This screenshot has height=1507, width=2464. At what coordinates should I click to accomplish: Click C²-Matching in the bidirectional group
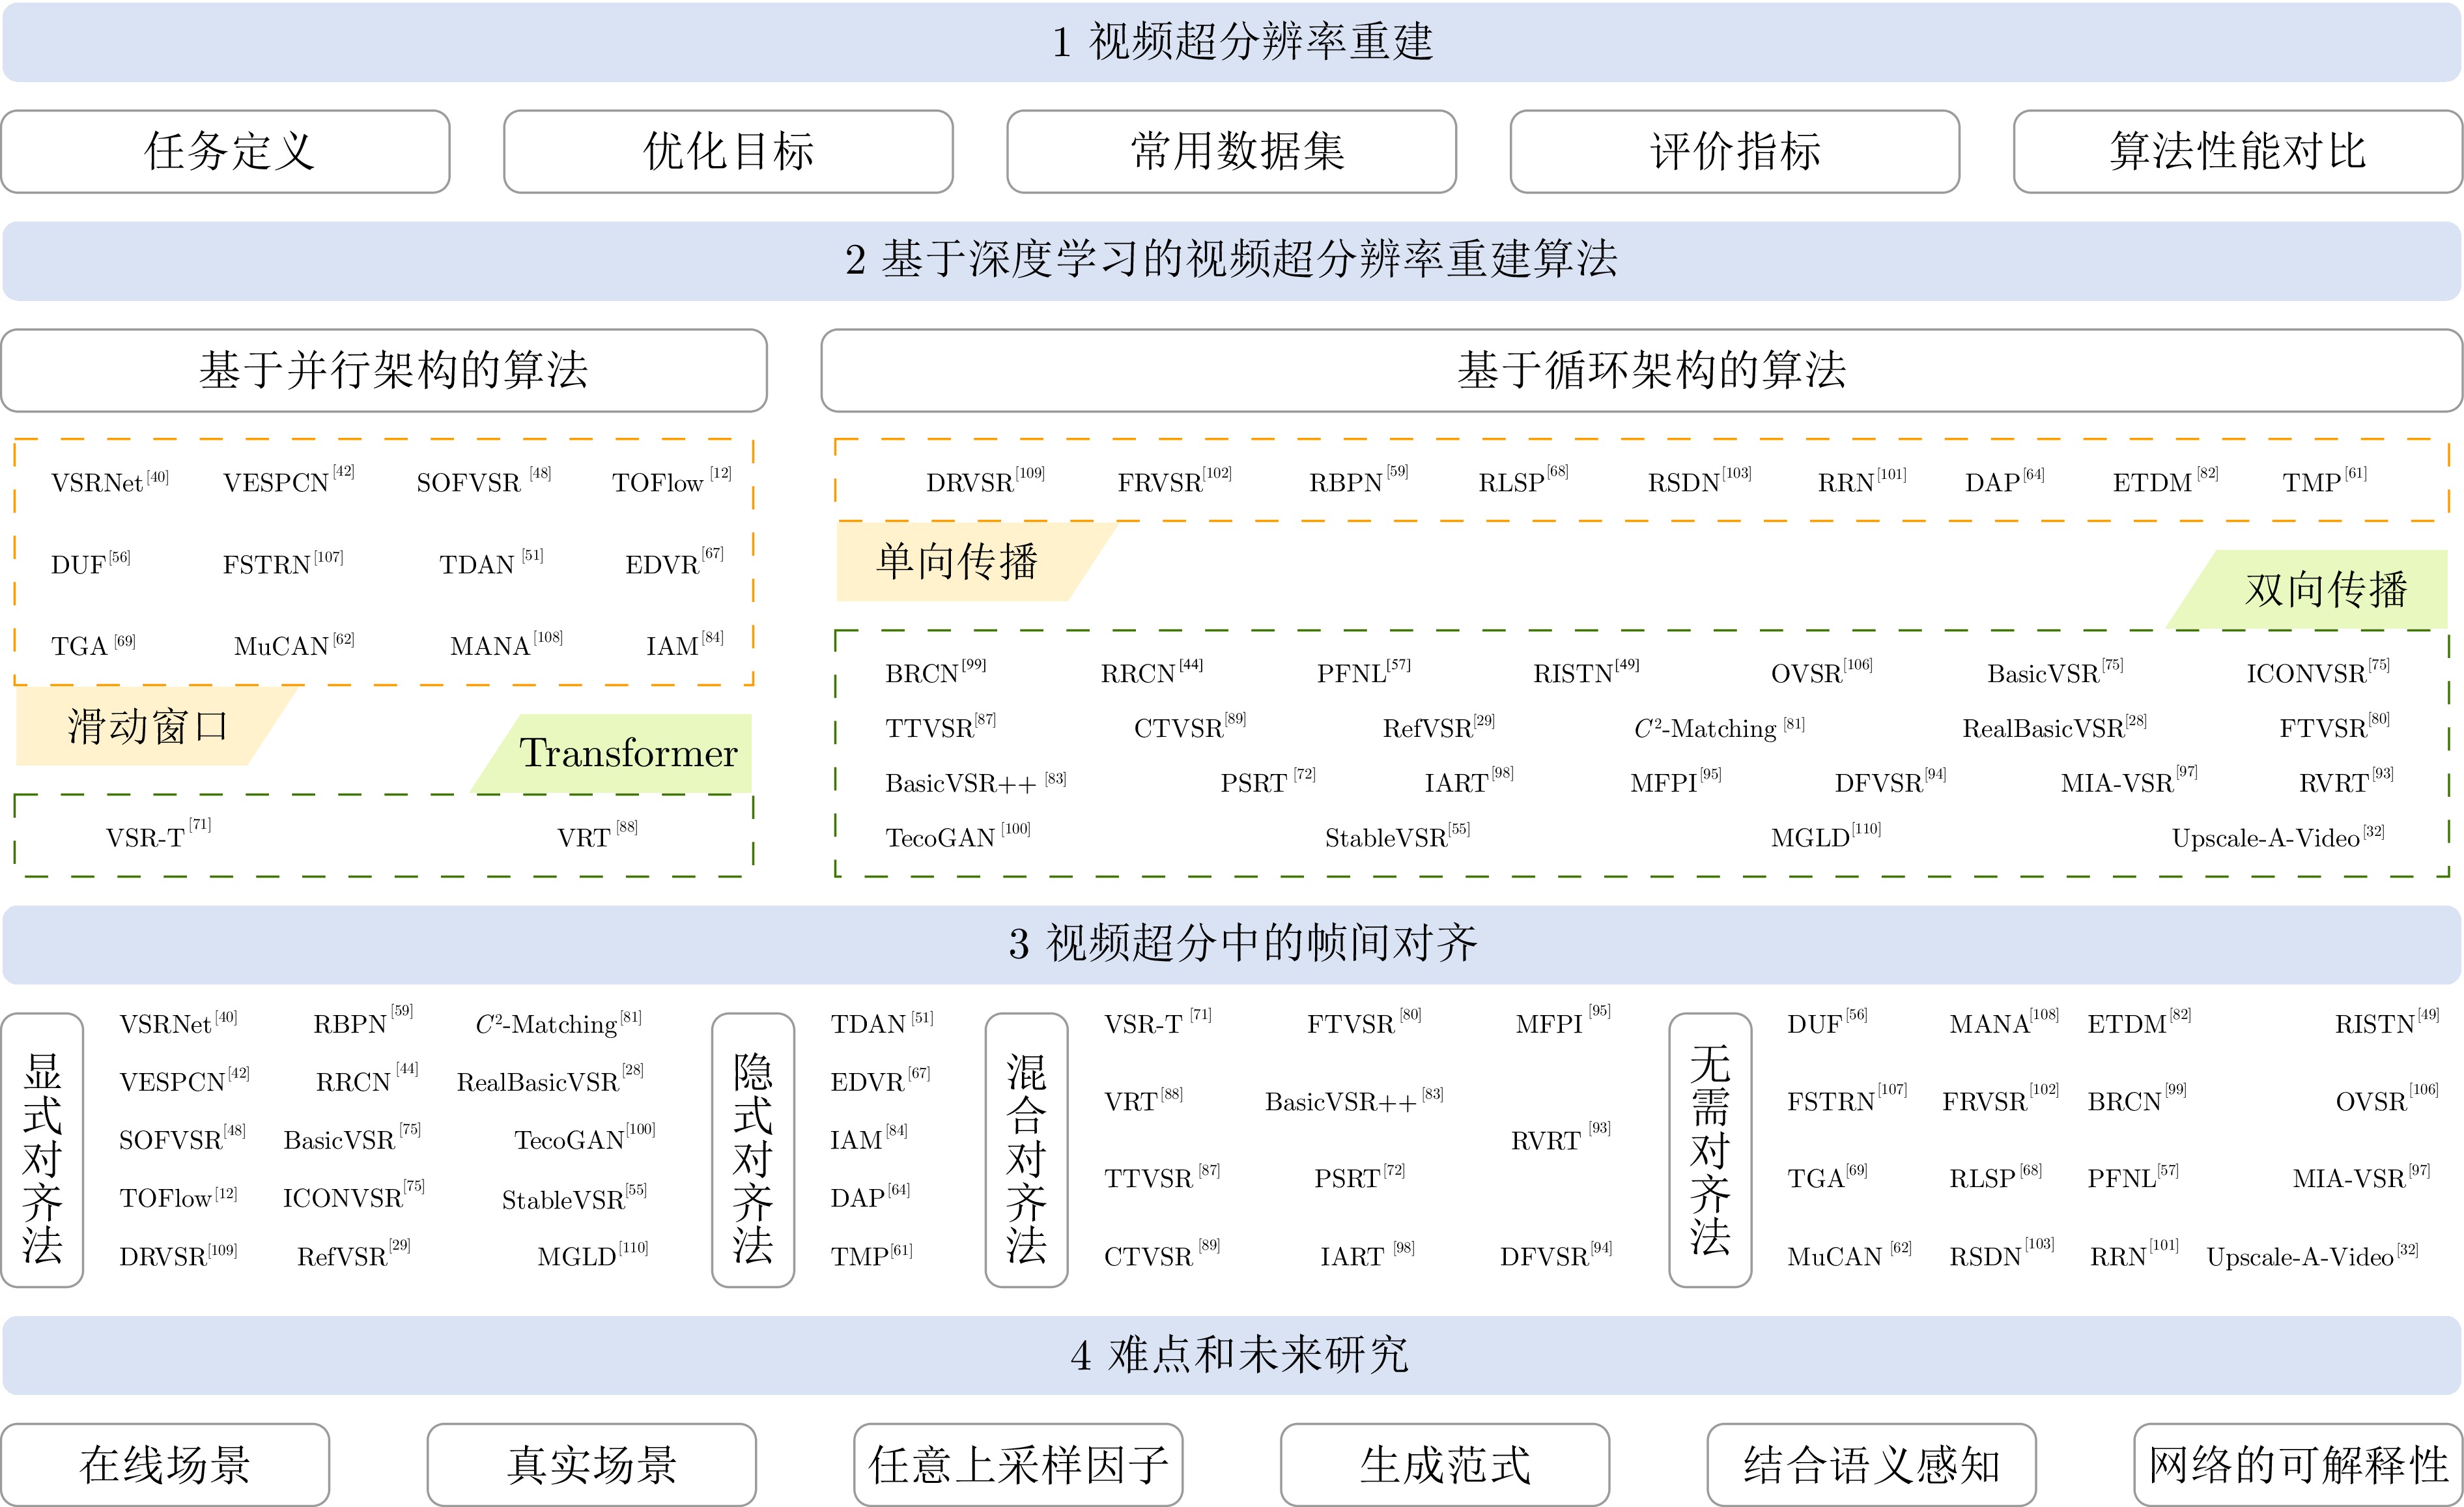click(1719, 727)
